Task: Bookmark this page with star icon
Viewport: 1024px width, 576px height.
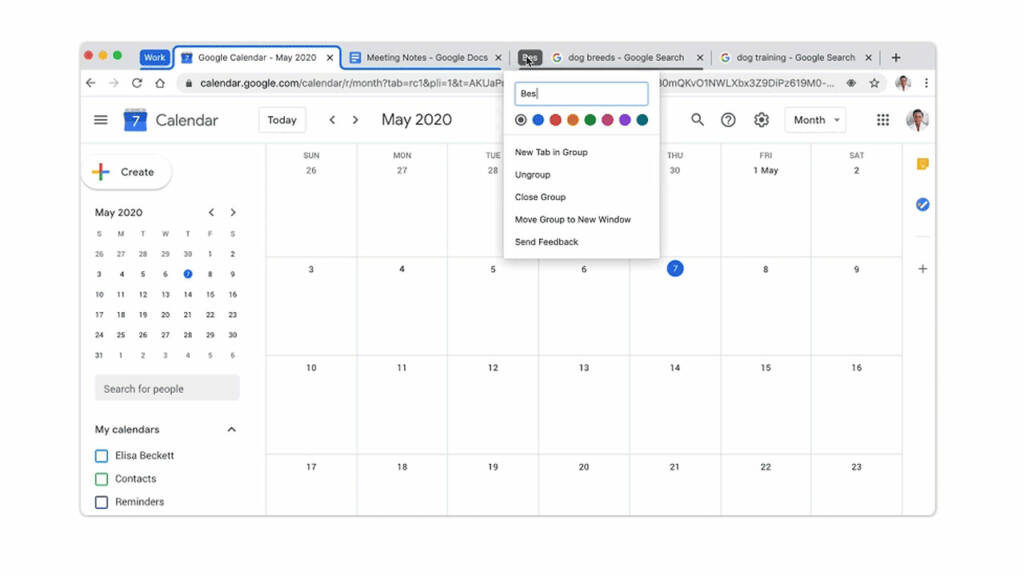Action: point(874,83)
